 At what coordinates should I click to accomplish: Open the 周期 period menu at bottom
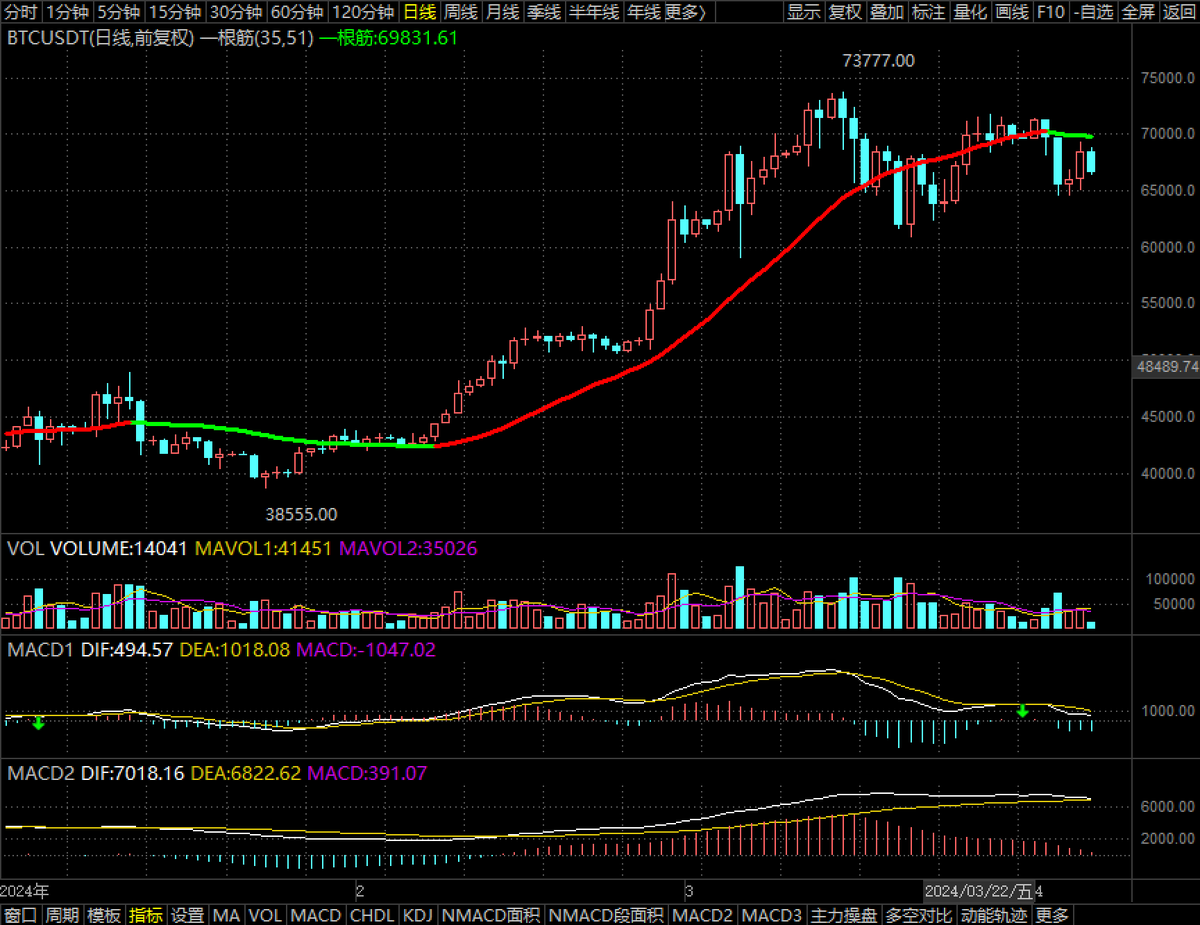63,915
